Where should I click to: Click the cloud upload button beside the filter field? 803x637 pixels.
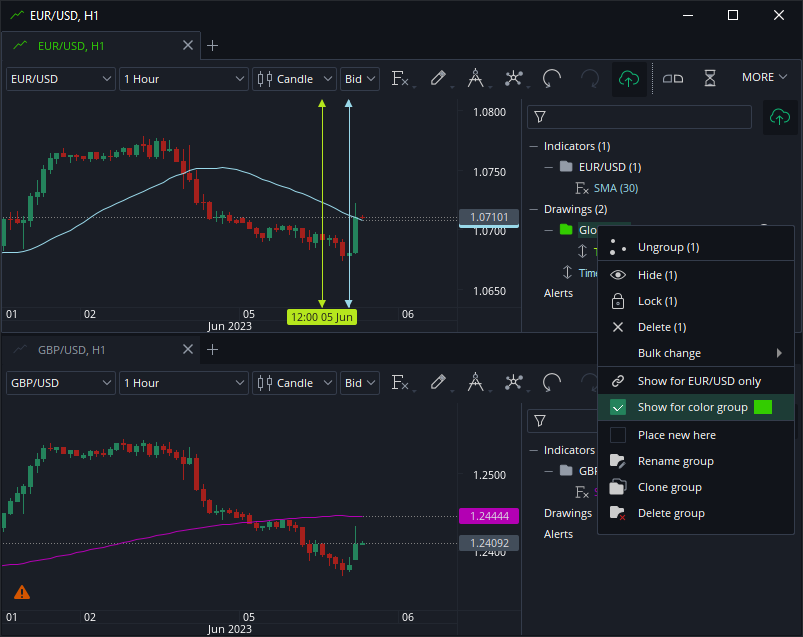coord(779,117)
